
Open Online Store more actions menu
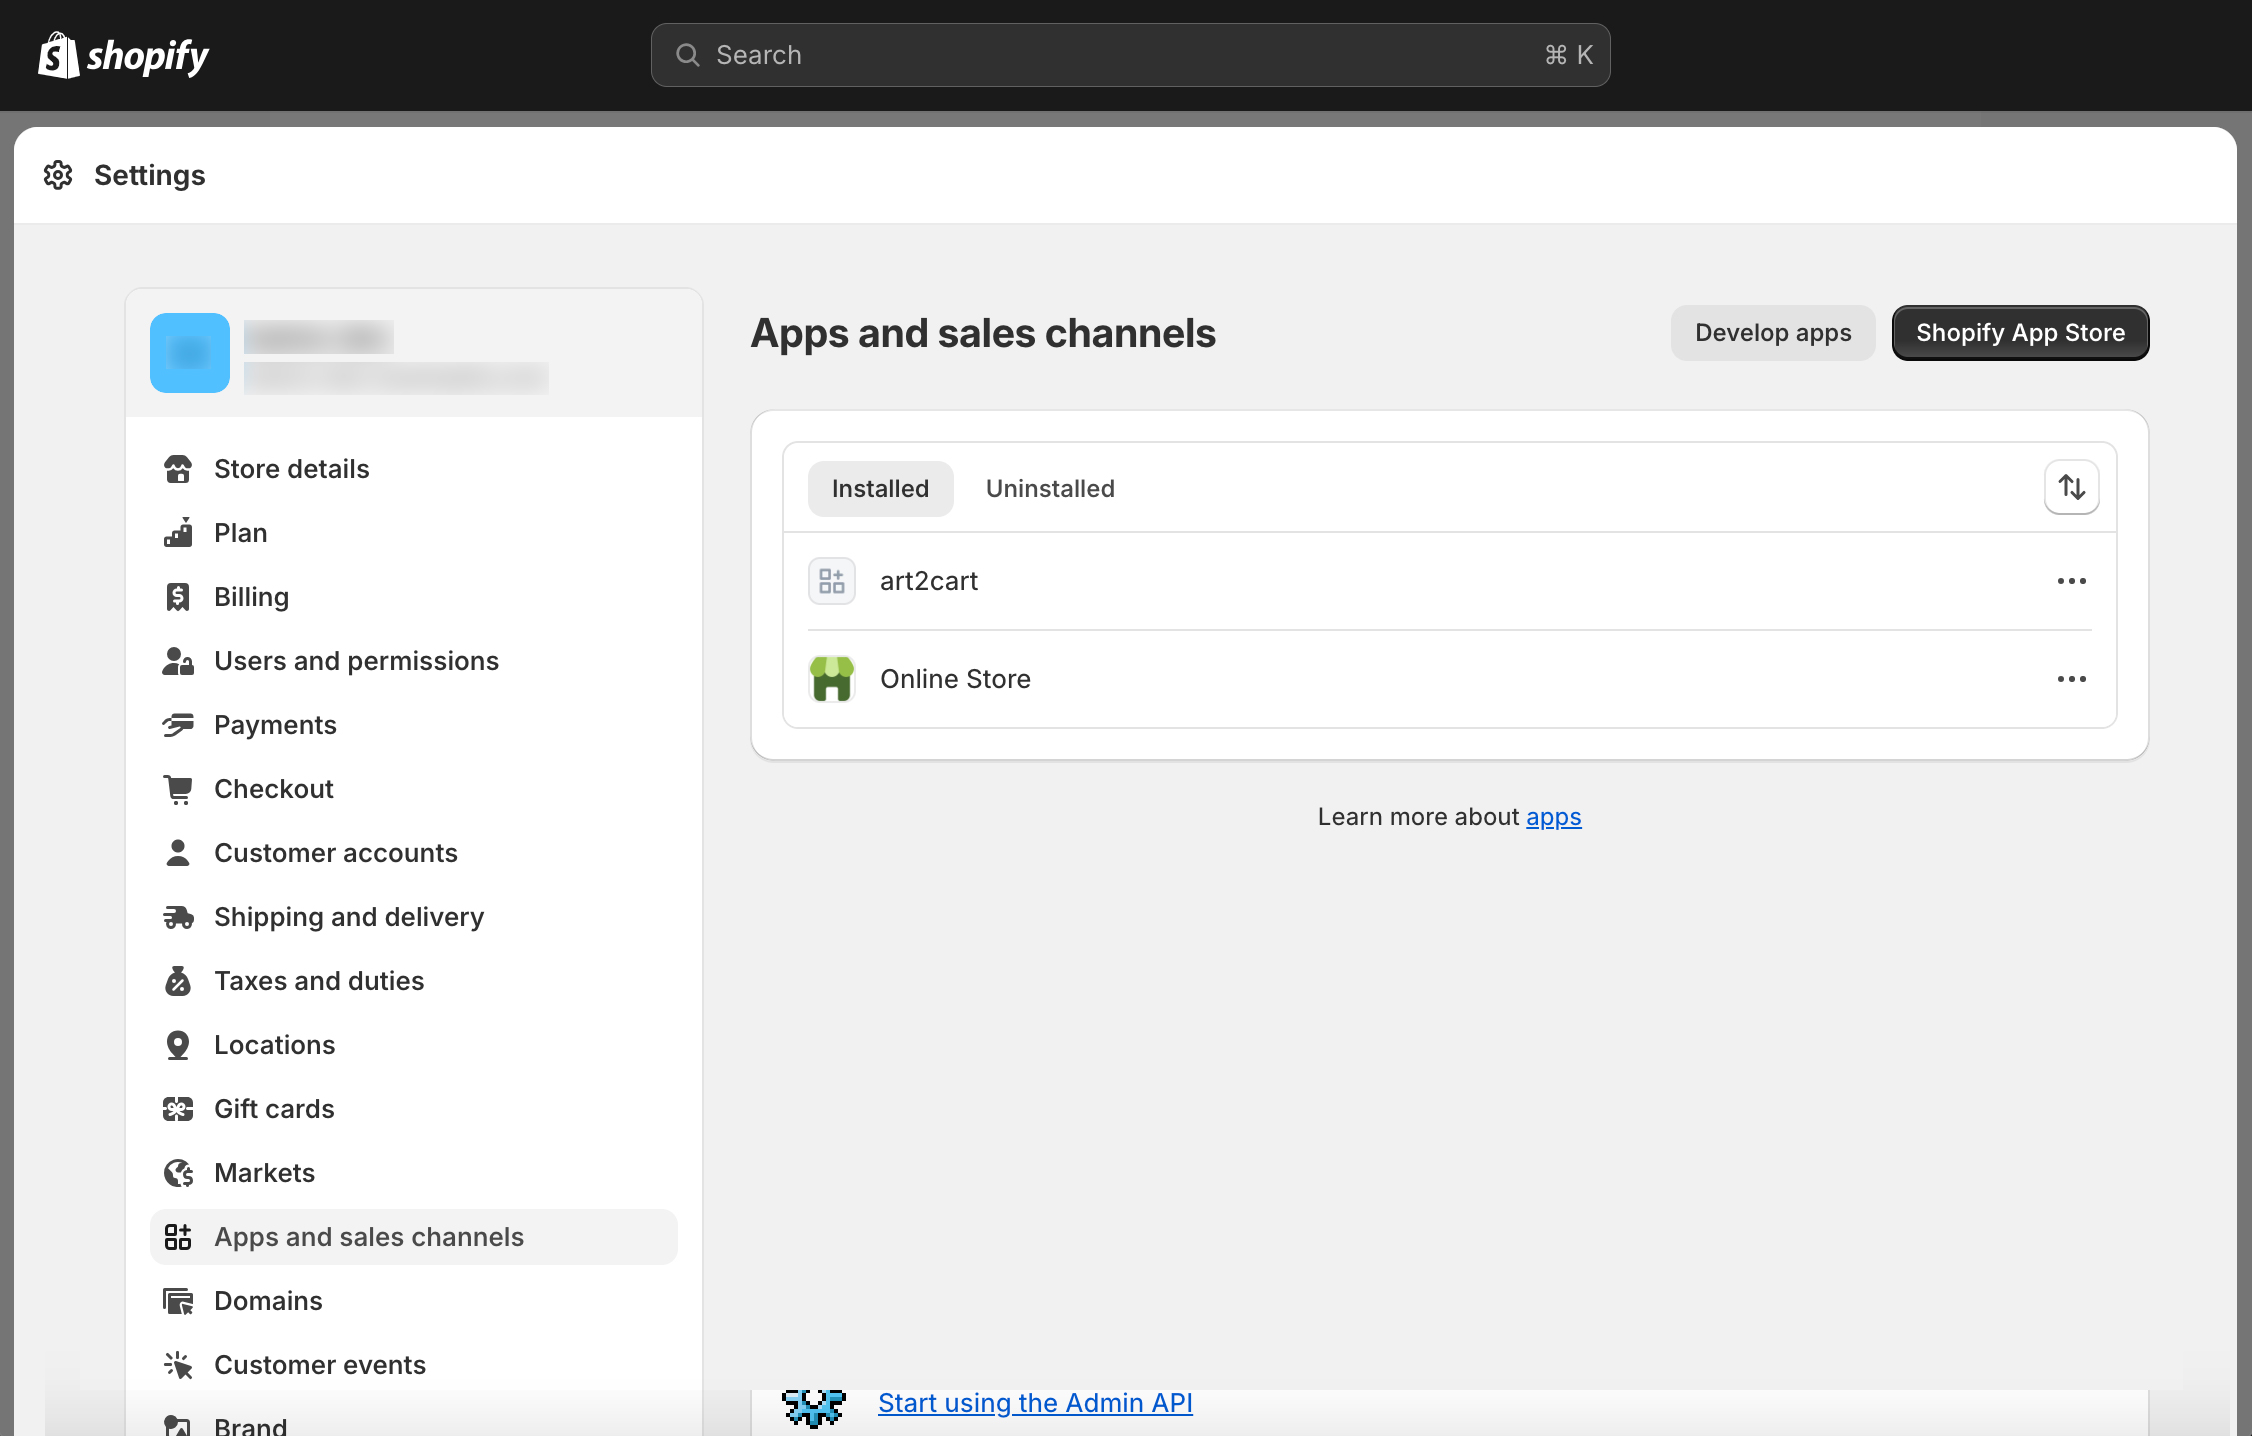point(2071,679)
